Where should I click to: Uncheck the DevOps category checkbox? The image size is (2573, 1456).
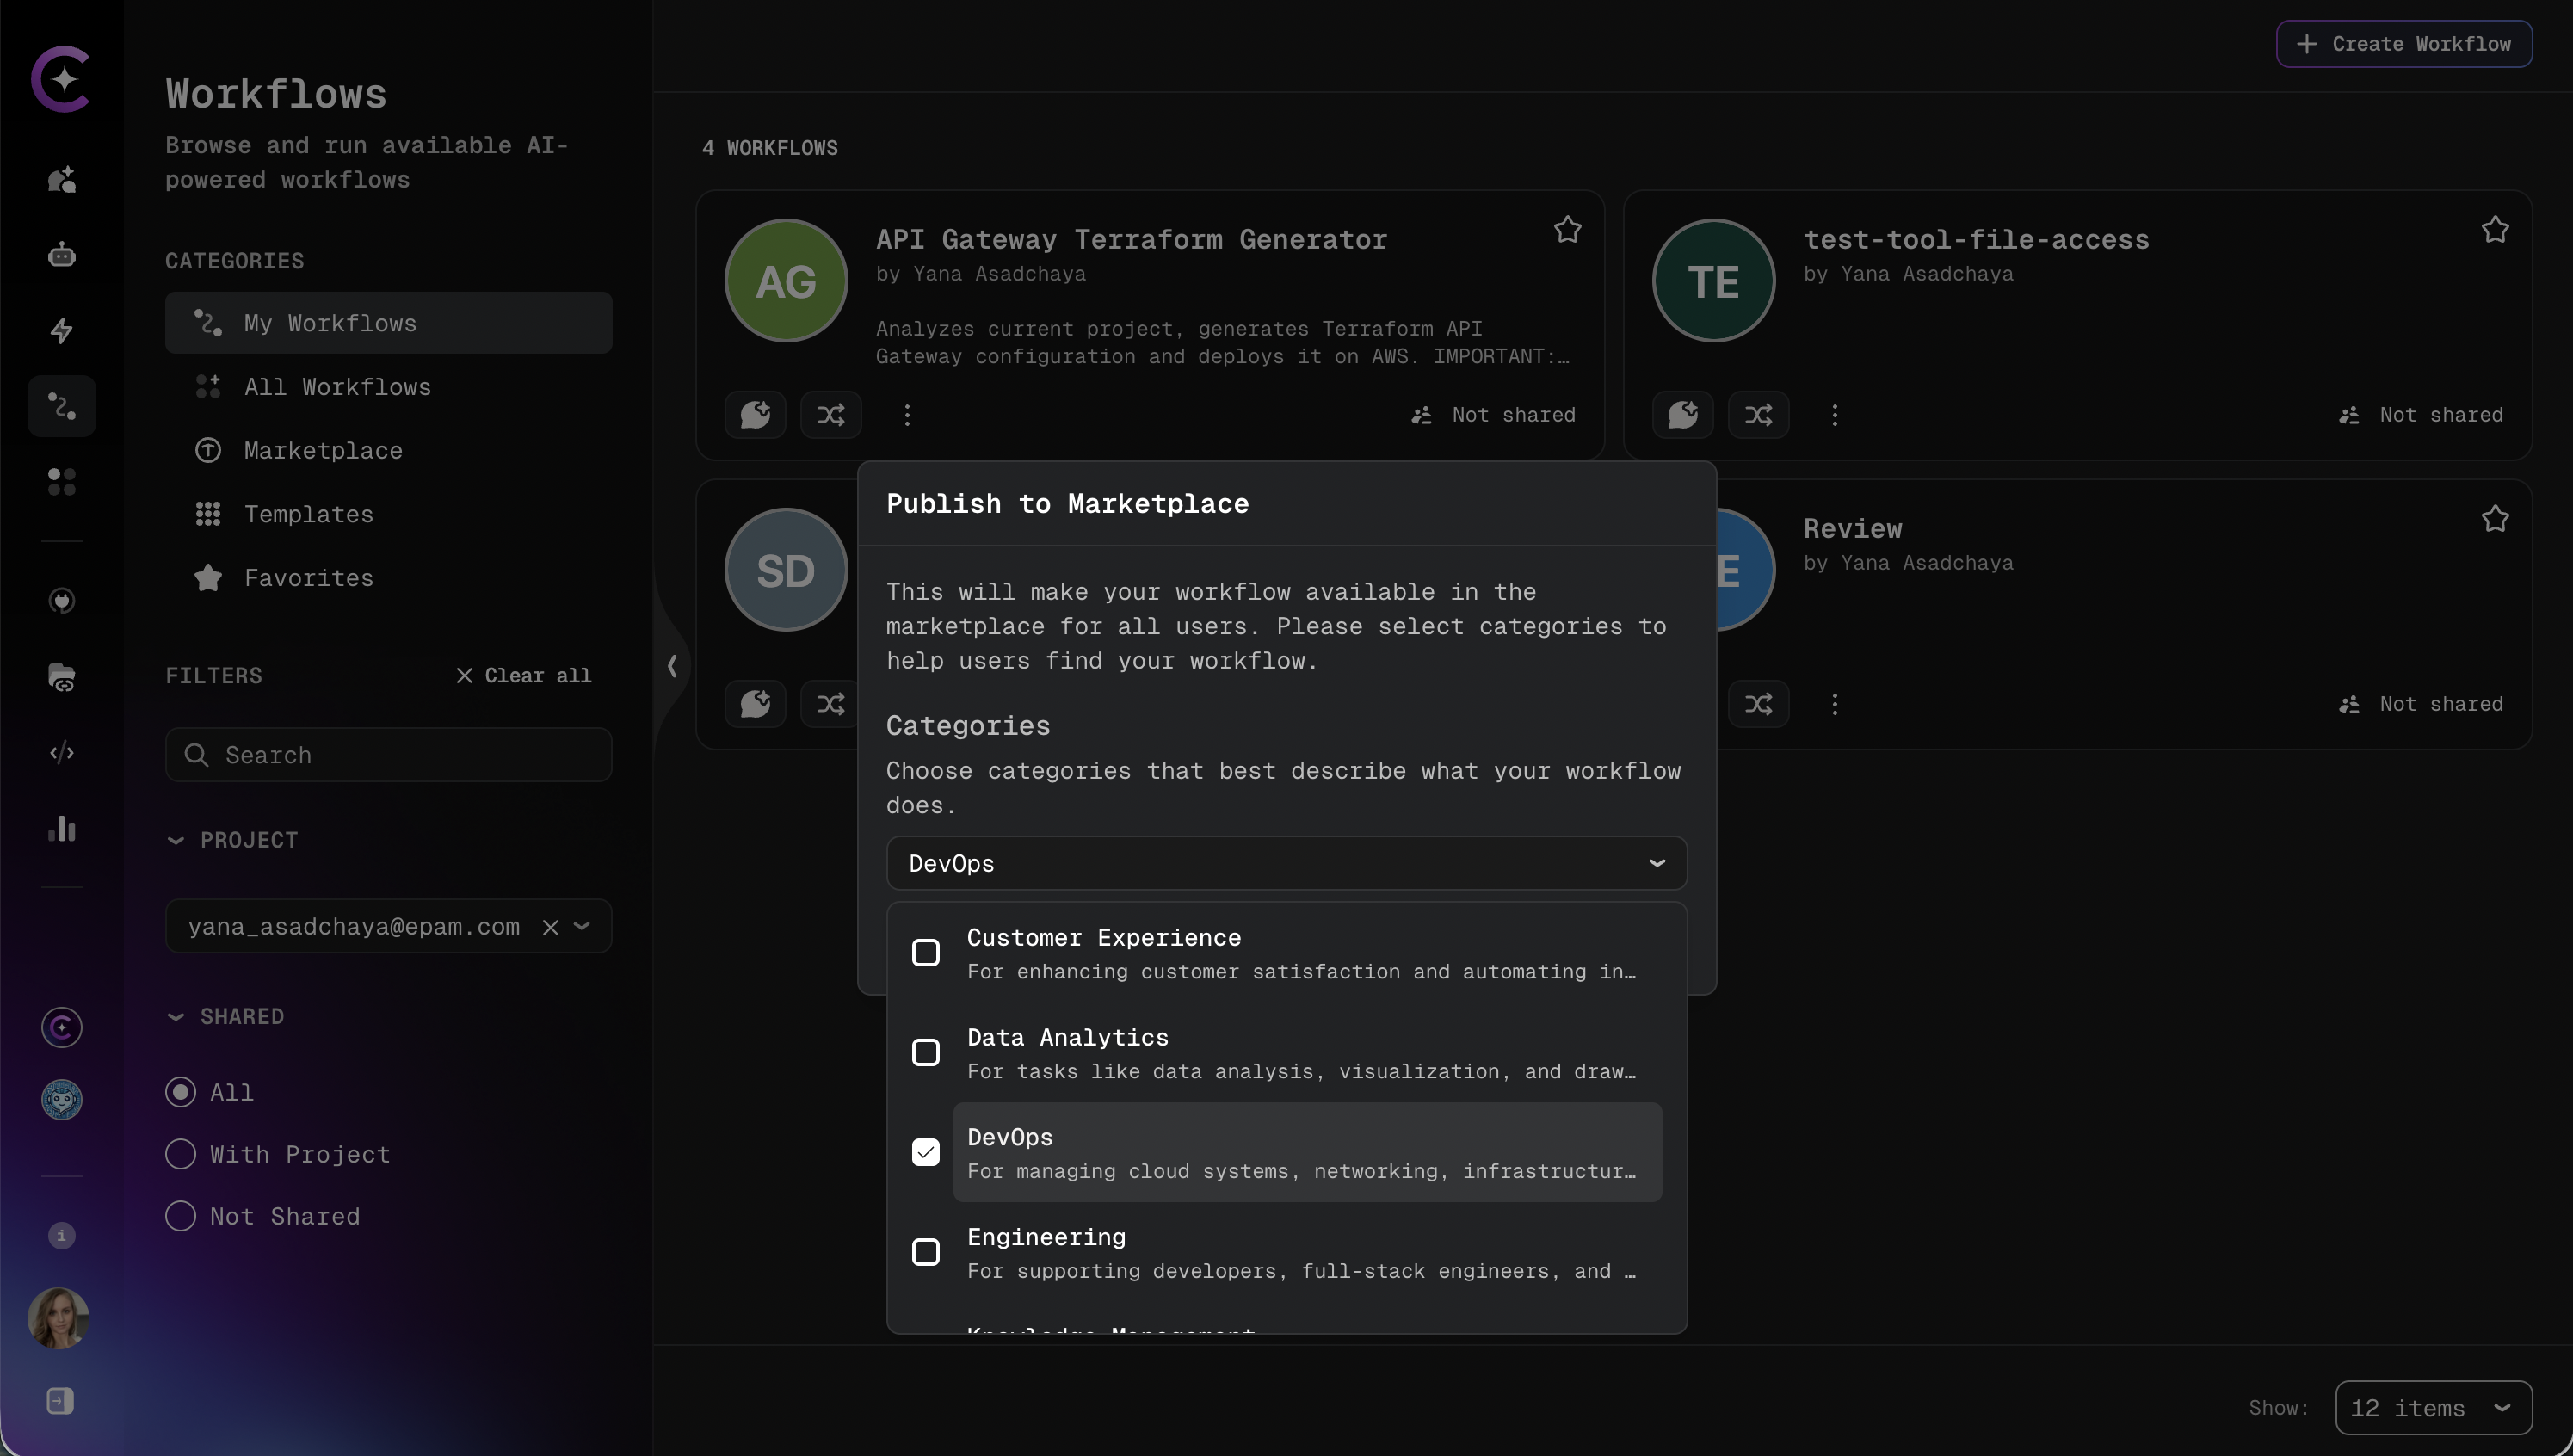pyautogui.click(x=926, y=1152)
